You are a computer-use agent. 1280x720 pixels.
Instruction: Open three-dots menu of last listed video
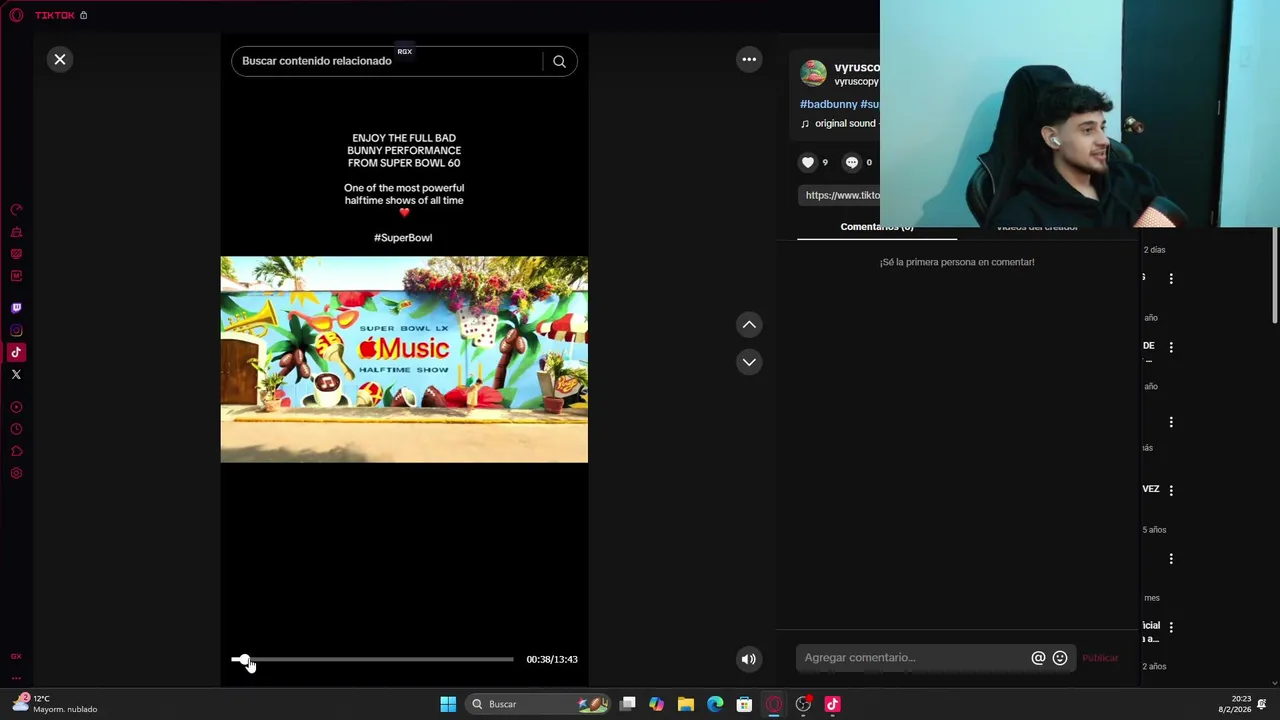(1171, 627)
